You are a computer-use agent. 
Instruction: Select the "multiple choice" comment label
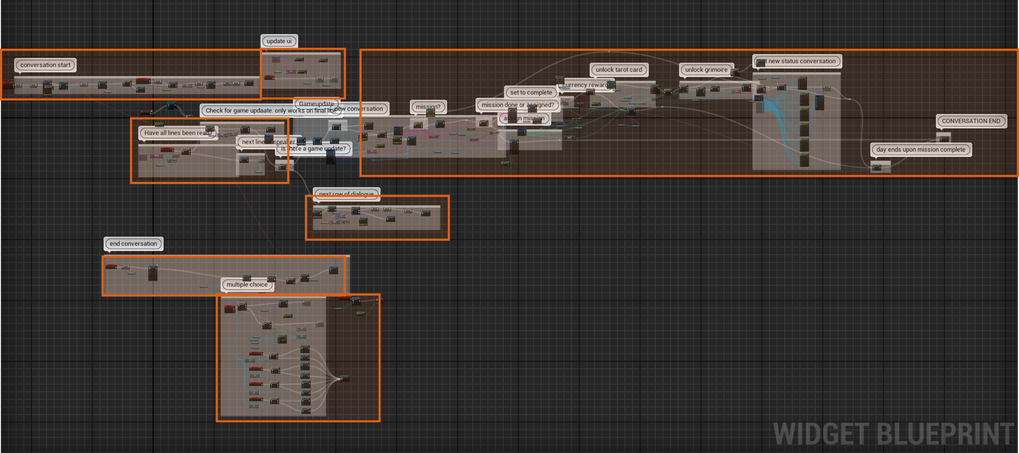pyautogui.click(x=247, y=285)
